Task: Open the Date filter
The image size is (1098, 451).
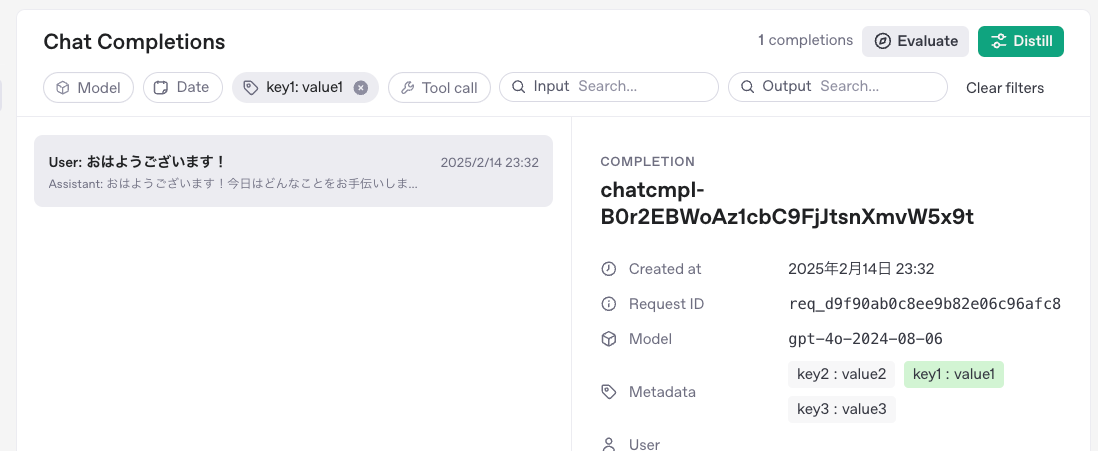Action: tap(183, 88)
